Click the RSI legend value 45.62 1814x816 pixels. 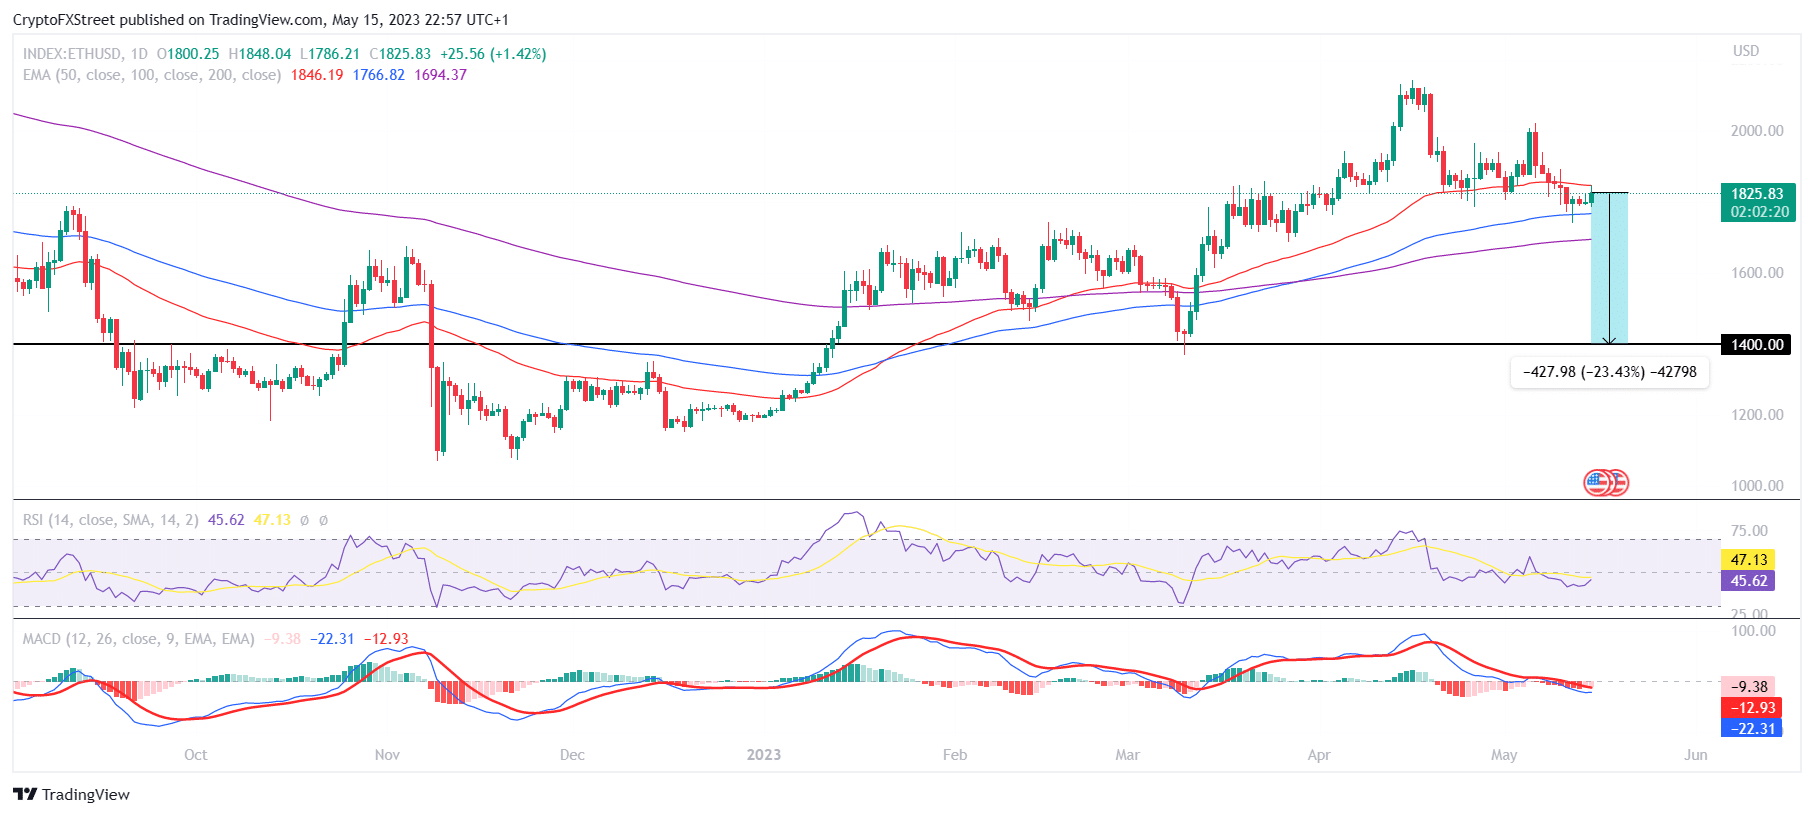tap(226, 520)
